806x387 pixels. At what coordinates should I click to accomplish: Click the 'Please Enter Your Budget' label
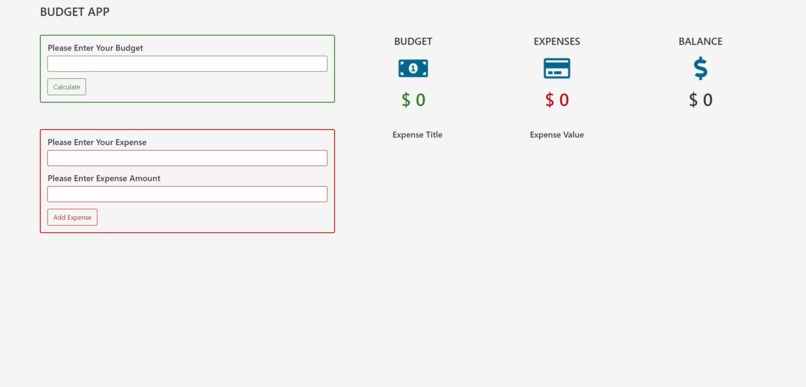coord(96,48)
